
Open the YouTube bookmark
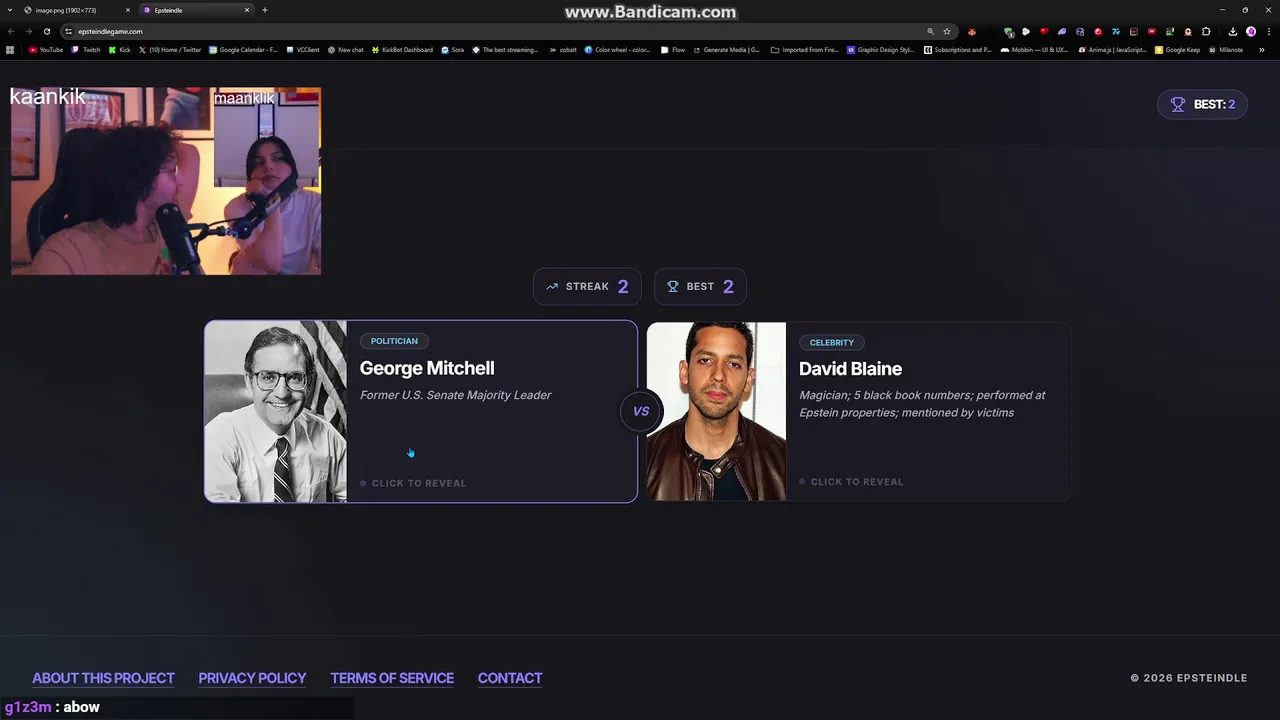pyautogui.click(x=46, y=49)
